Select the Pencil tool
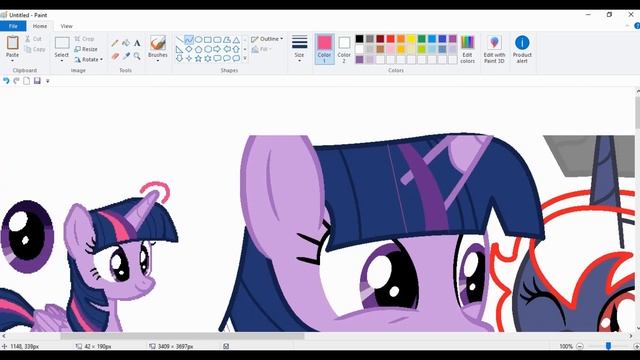 [x=116, y=43]
